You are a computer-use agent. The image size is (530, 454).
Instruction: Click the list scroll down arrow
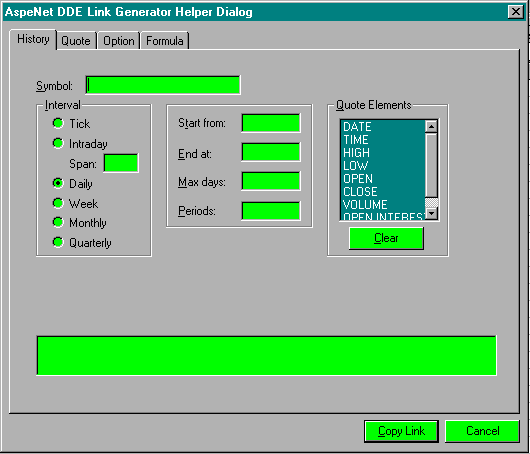click(x=431, y=213)
